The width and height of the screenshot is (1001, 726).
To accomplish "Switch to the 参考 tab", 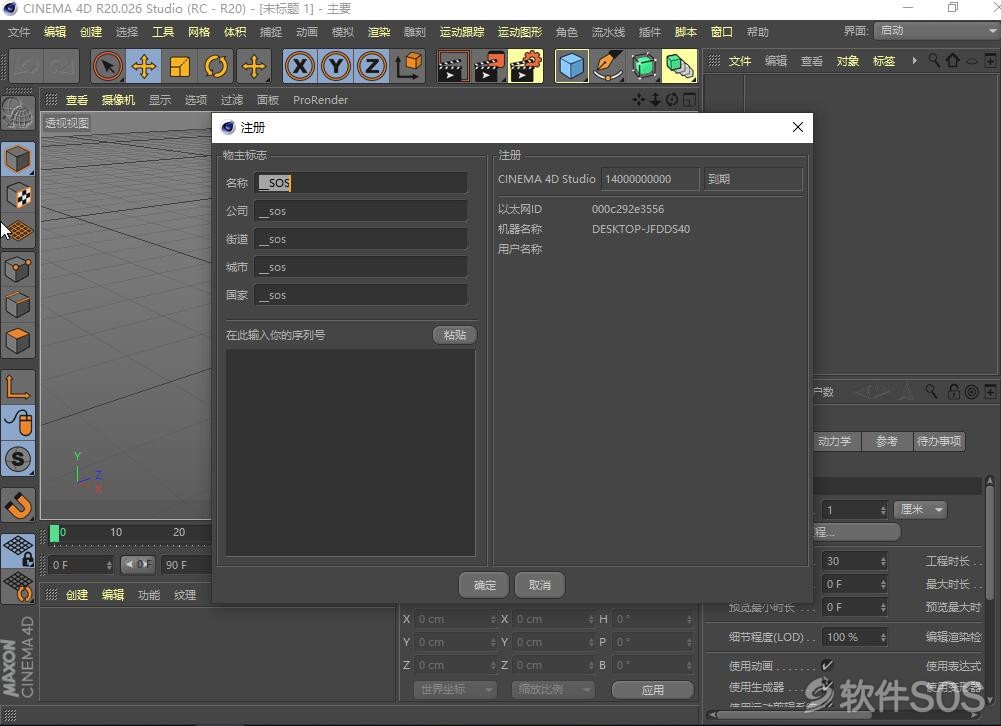I will tap(887, 441).
